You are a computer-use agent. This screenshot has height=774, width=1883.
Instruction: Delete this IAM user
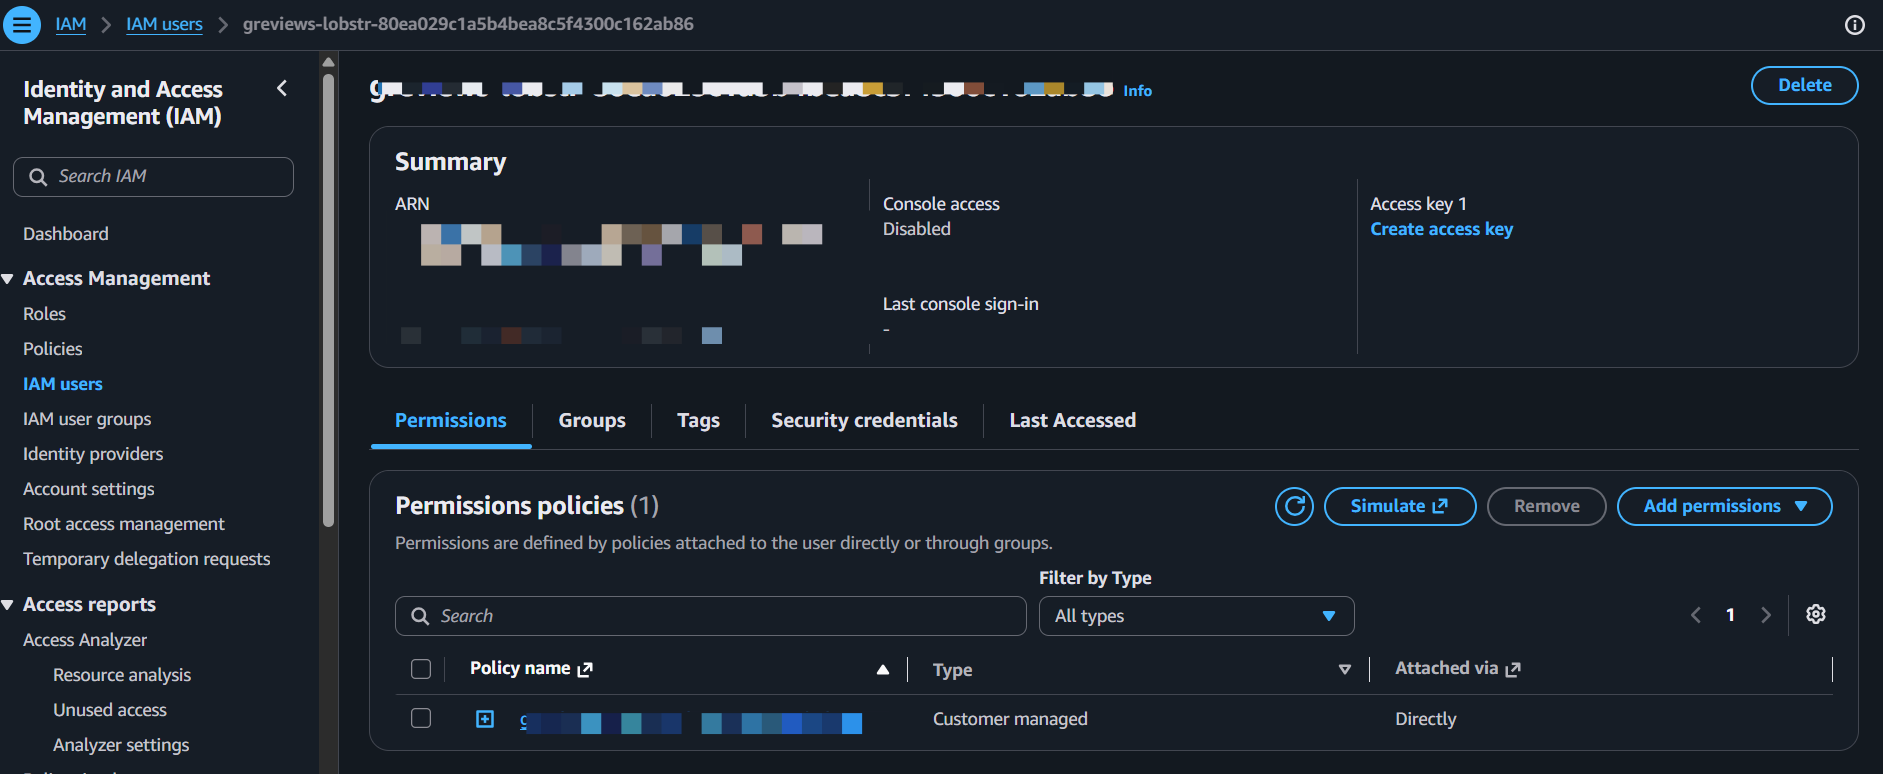1805,86
